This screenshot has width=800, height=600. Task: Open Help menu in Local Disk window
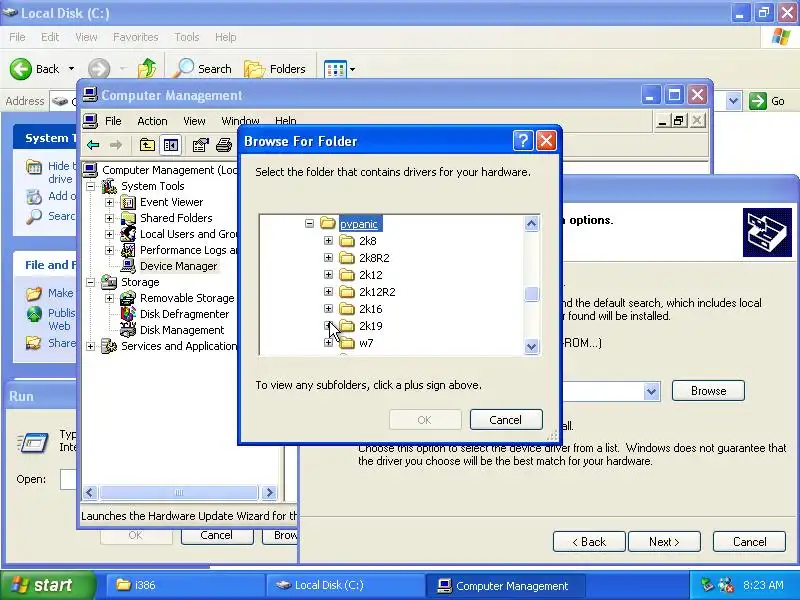(x=225, y=37)
